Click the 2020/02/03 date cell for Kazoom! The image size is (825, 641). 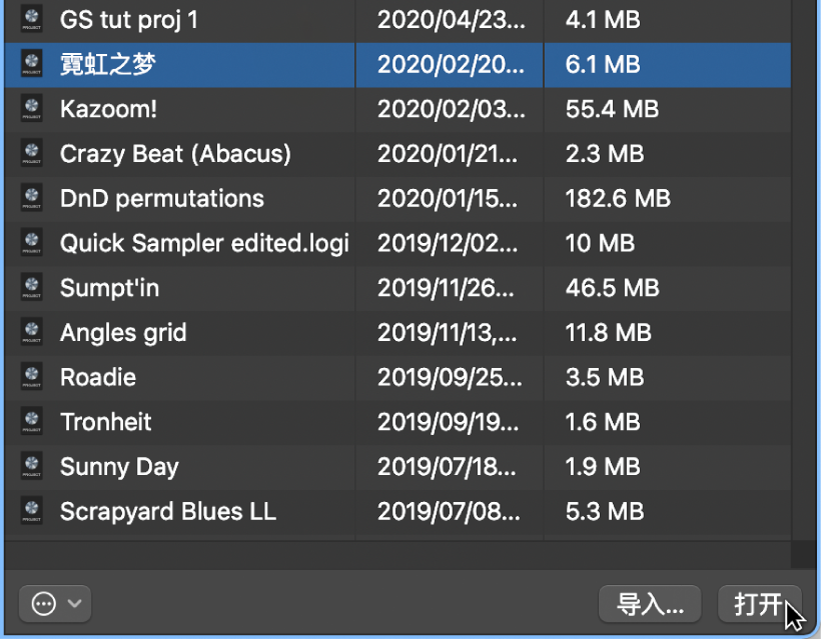pos(448,108)
